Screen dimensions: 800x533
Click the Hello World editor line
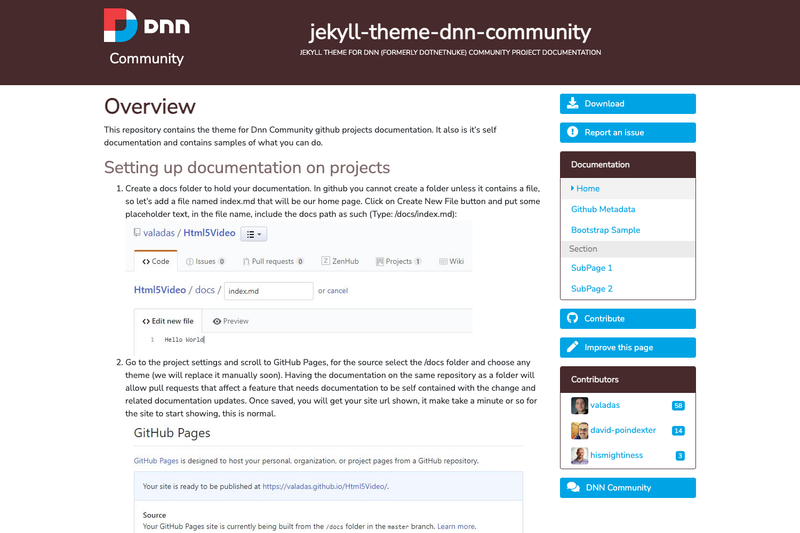[184, 340]
